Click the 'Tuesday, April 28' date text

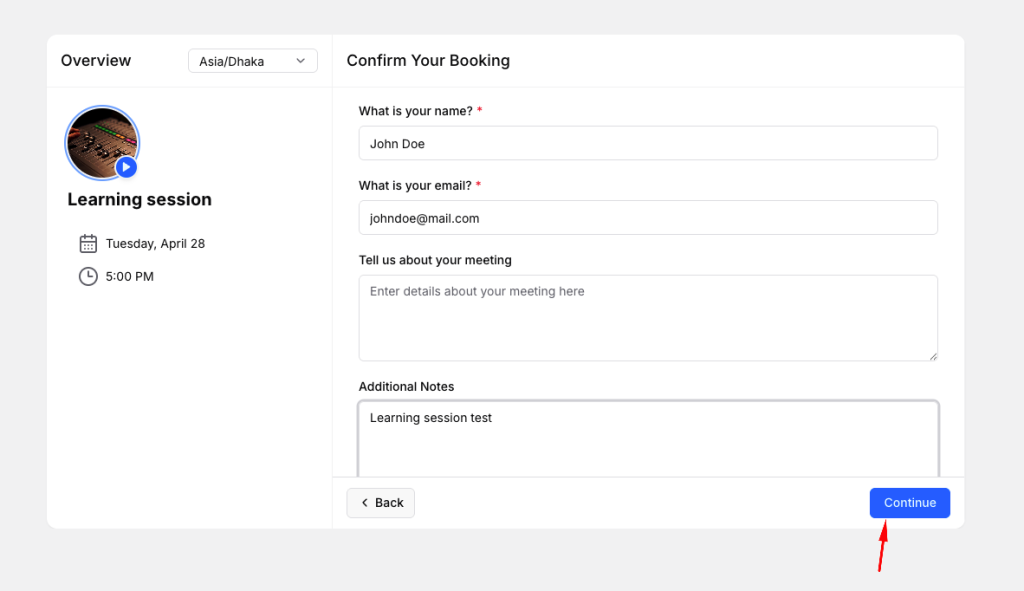[x=155, y=243]
